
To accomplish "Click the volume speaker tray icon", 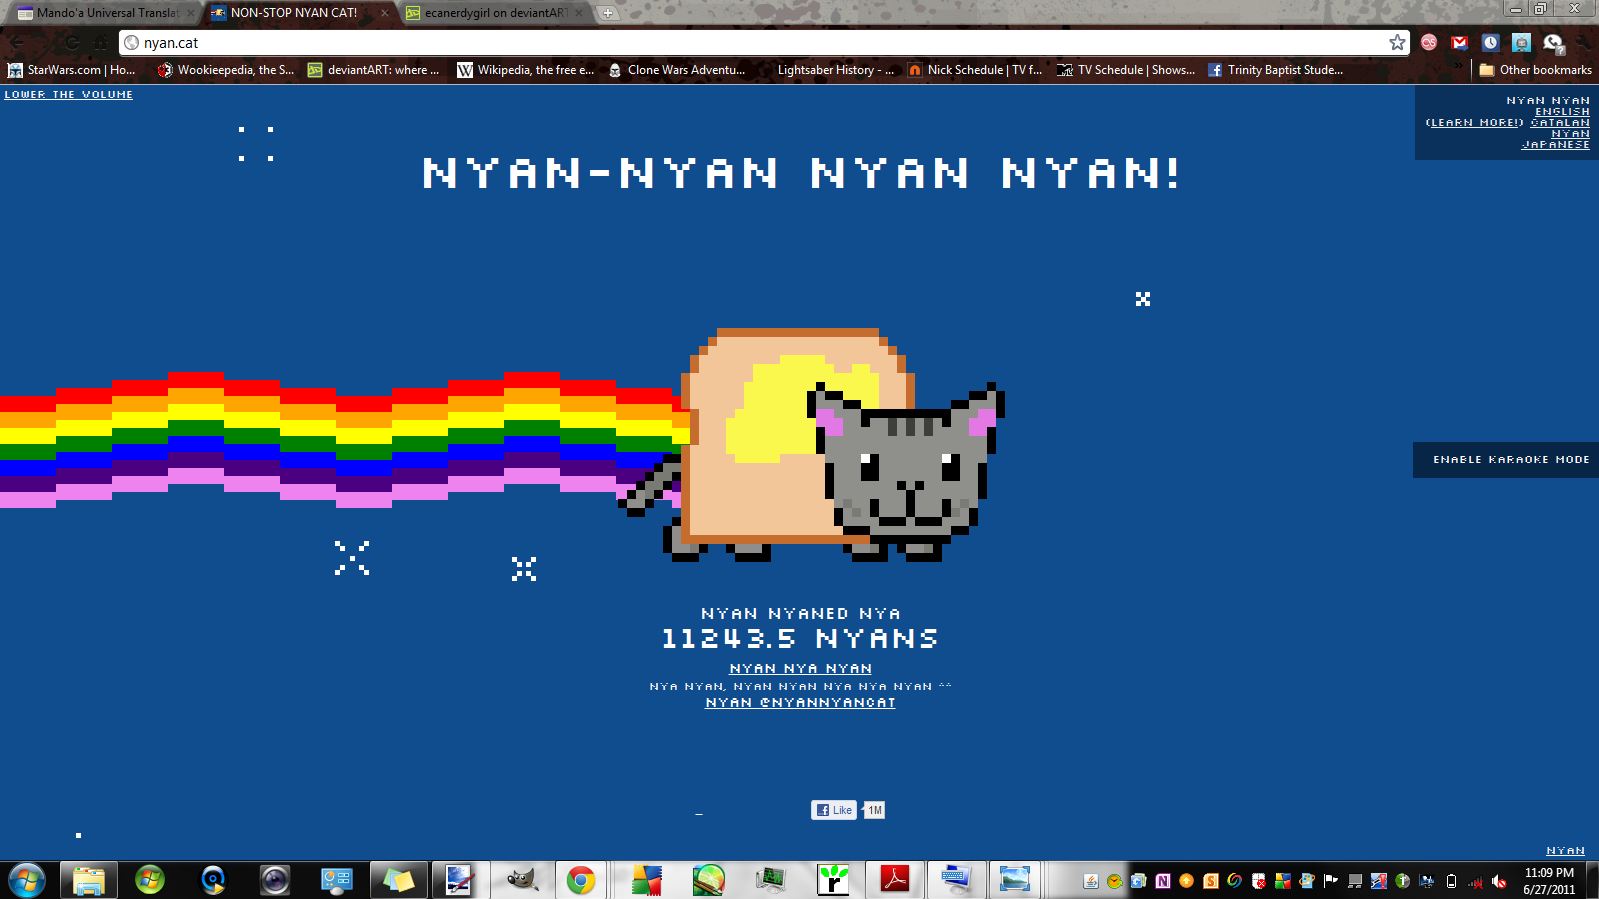I will 1499,881.
